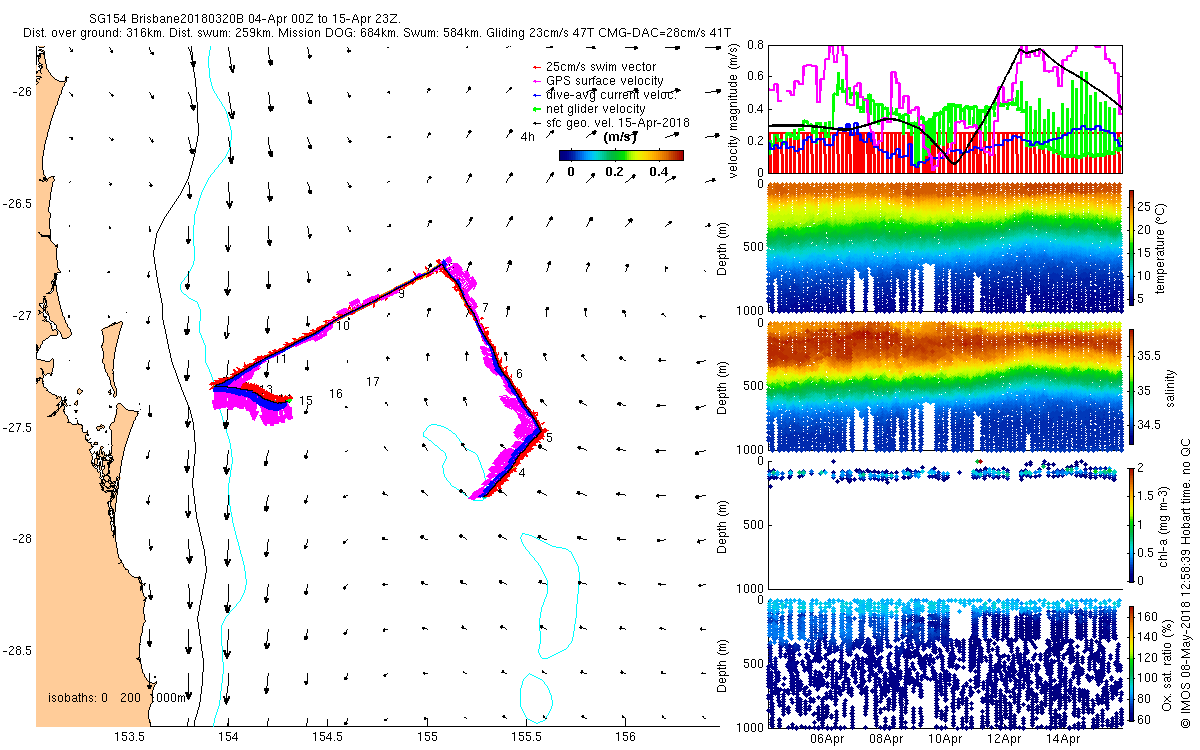Click latitude label -26.5 on the map axis
This screenshot has height=750, width=1200.
(18, 204)
